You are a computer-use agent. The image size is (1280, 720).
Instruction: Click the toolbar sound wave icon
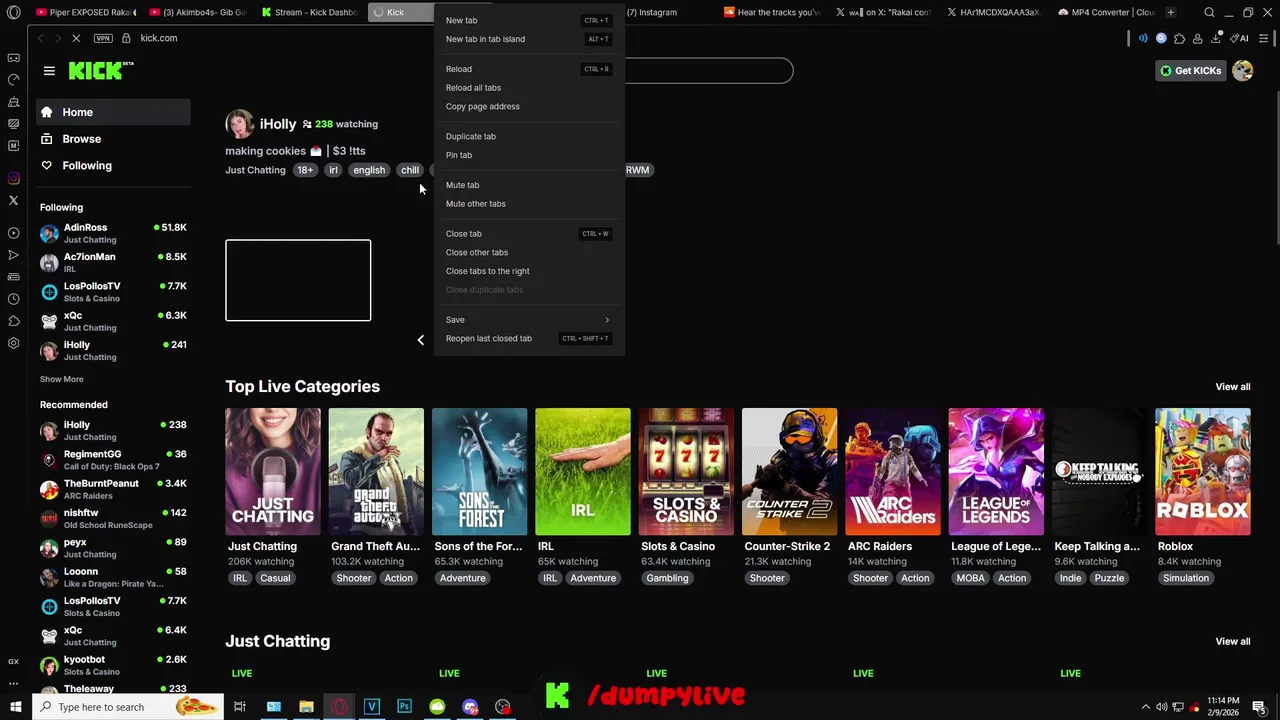click(x=1143, y=38)
